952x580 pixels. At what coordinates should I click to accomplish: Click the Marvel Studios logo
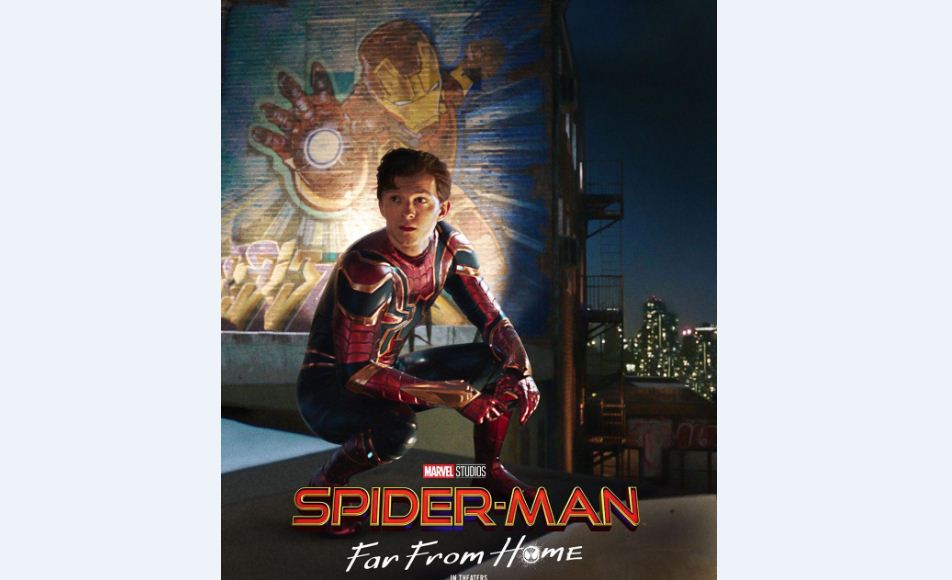click(455, 471)
